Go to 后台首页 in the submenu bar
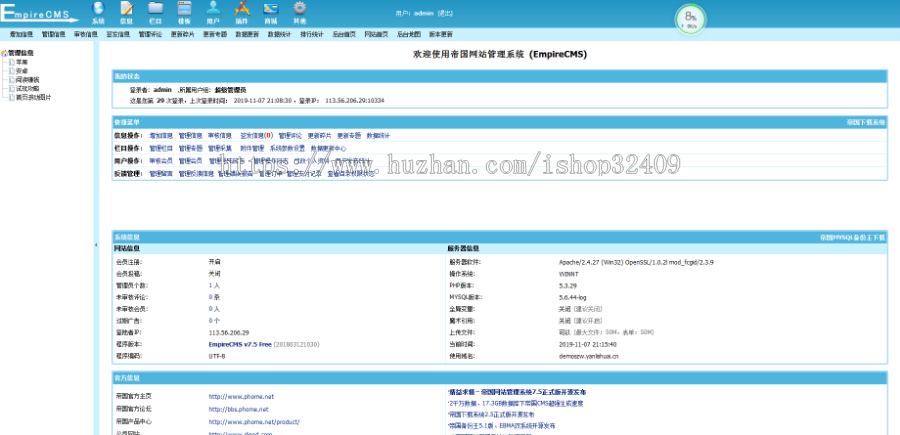This screenshot has width=900, height=435. (x=344, y=34)
